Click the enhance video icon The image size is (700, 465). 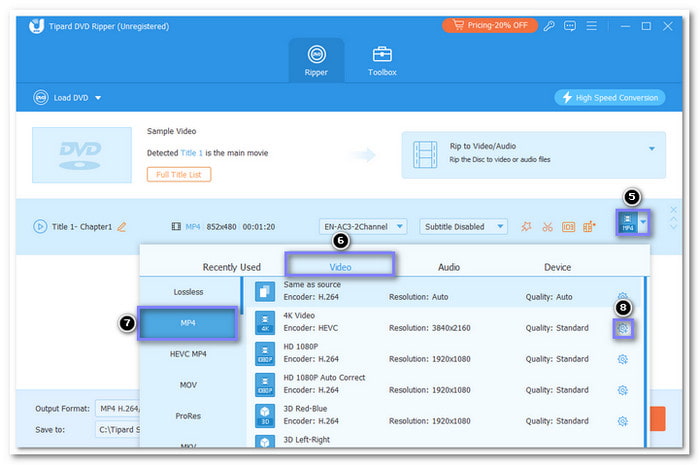click(x=589, y=227)
